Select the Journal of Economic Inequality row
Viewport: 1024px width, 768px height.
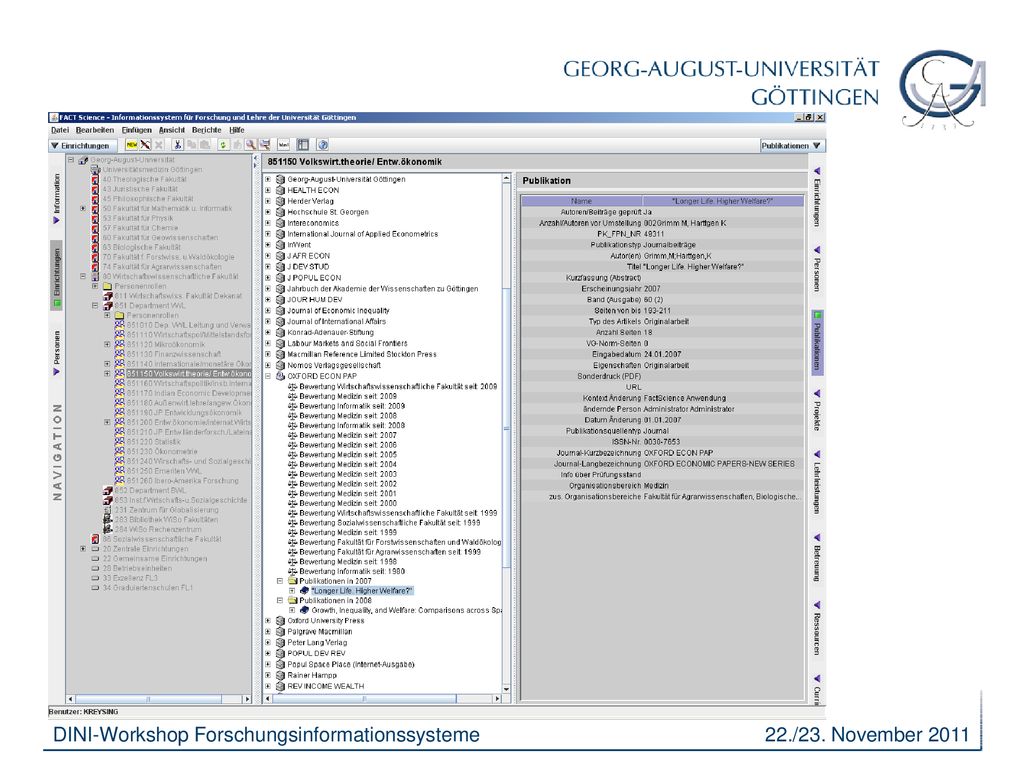[338, 310]
